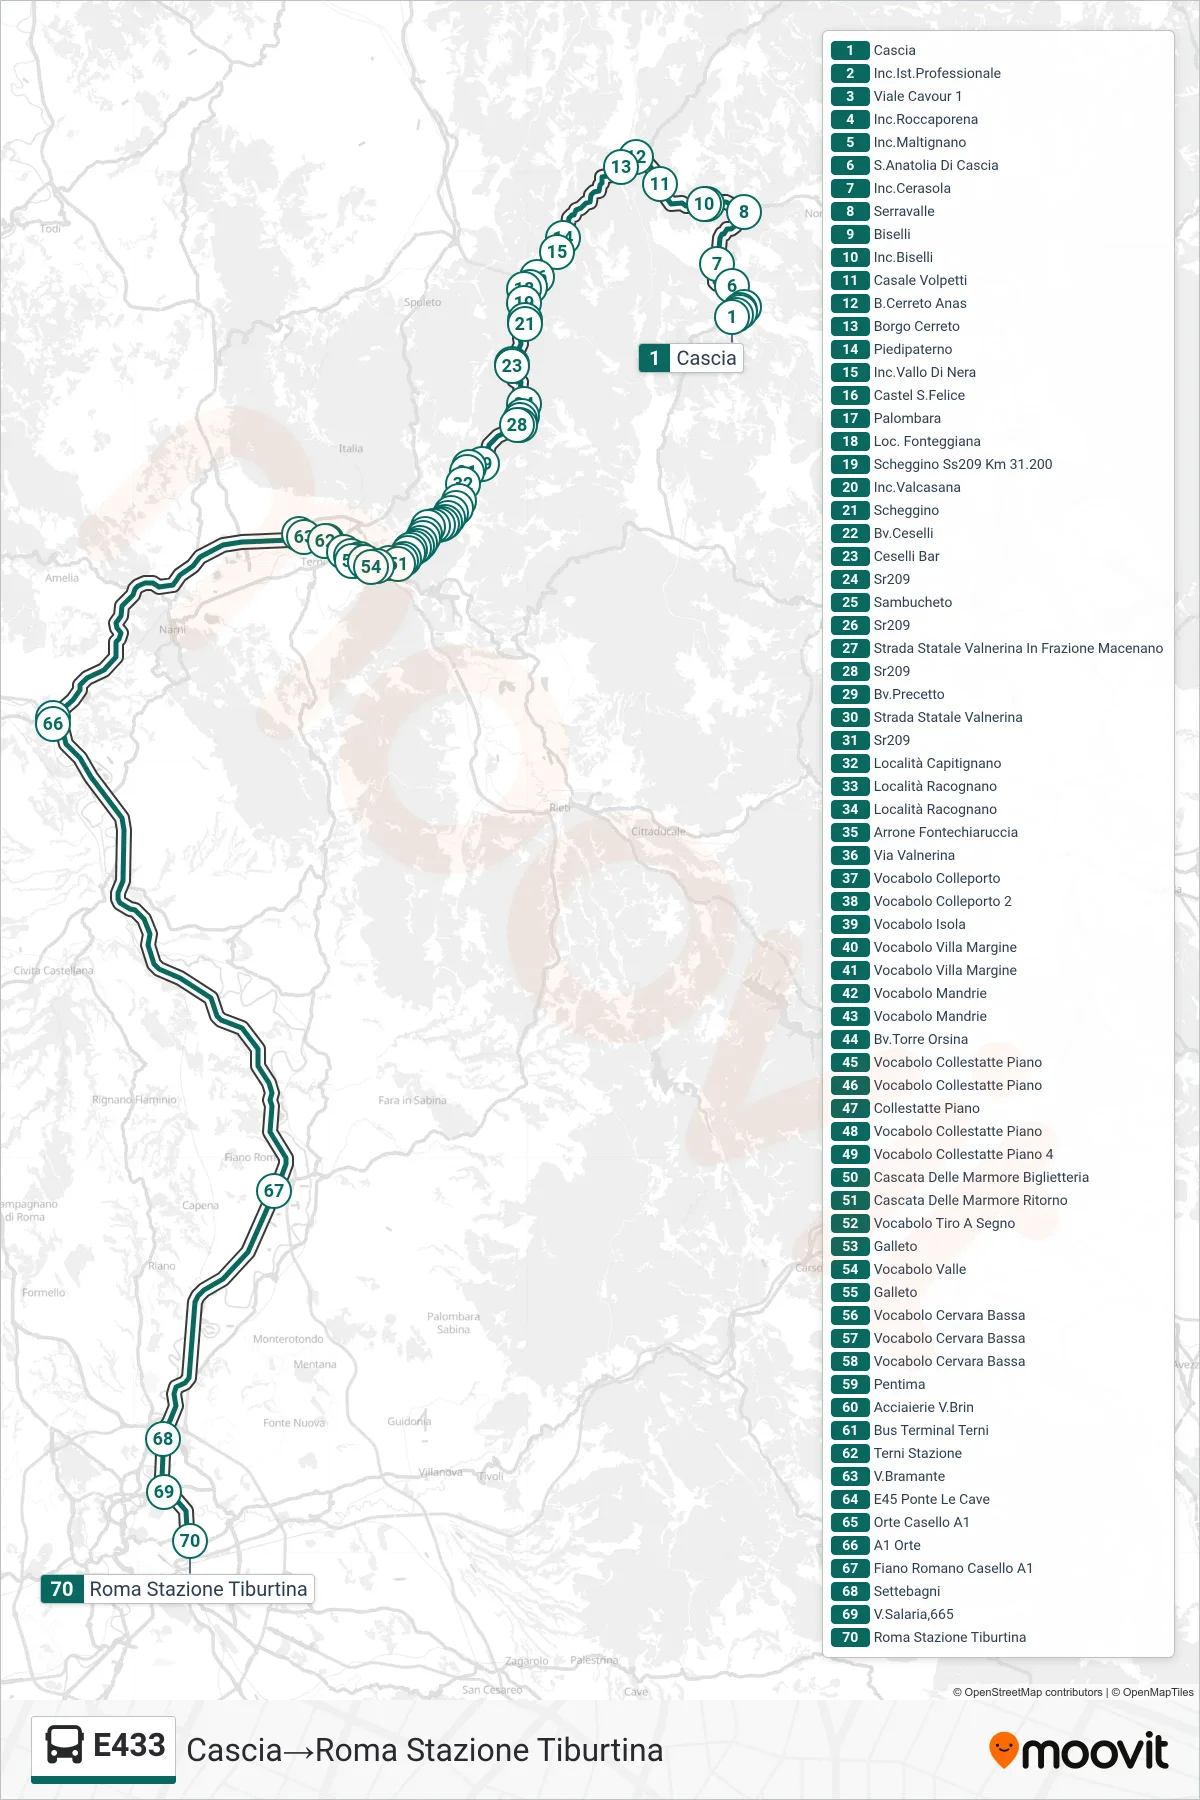Click the Moovit logo
Viewport: 1200px width, 1800px height.
pyautogui.click(x=1078, y=1750)
